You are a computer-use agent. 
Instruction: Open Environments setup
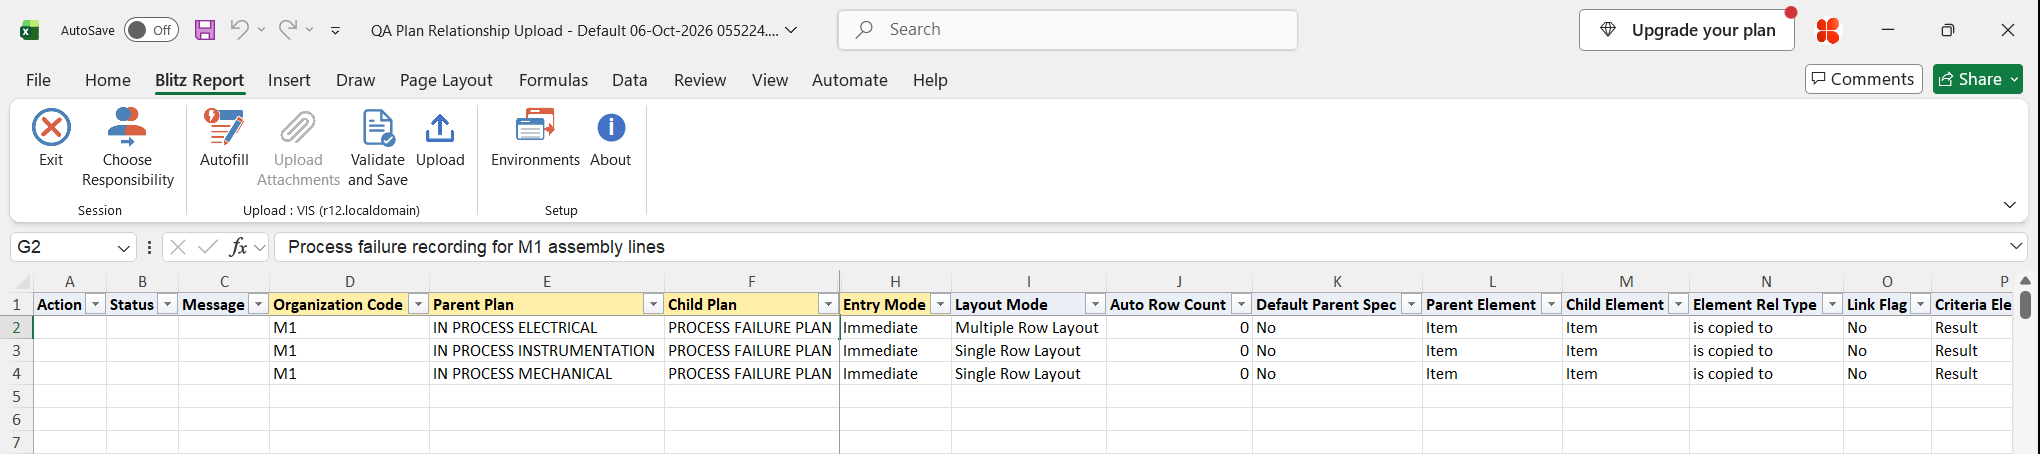pos(535,138)
